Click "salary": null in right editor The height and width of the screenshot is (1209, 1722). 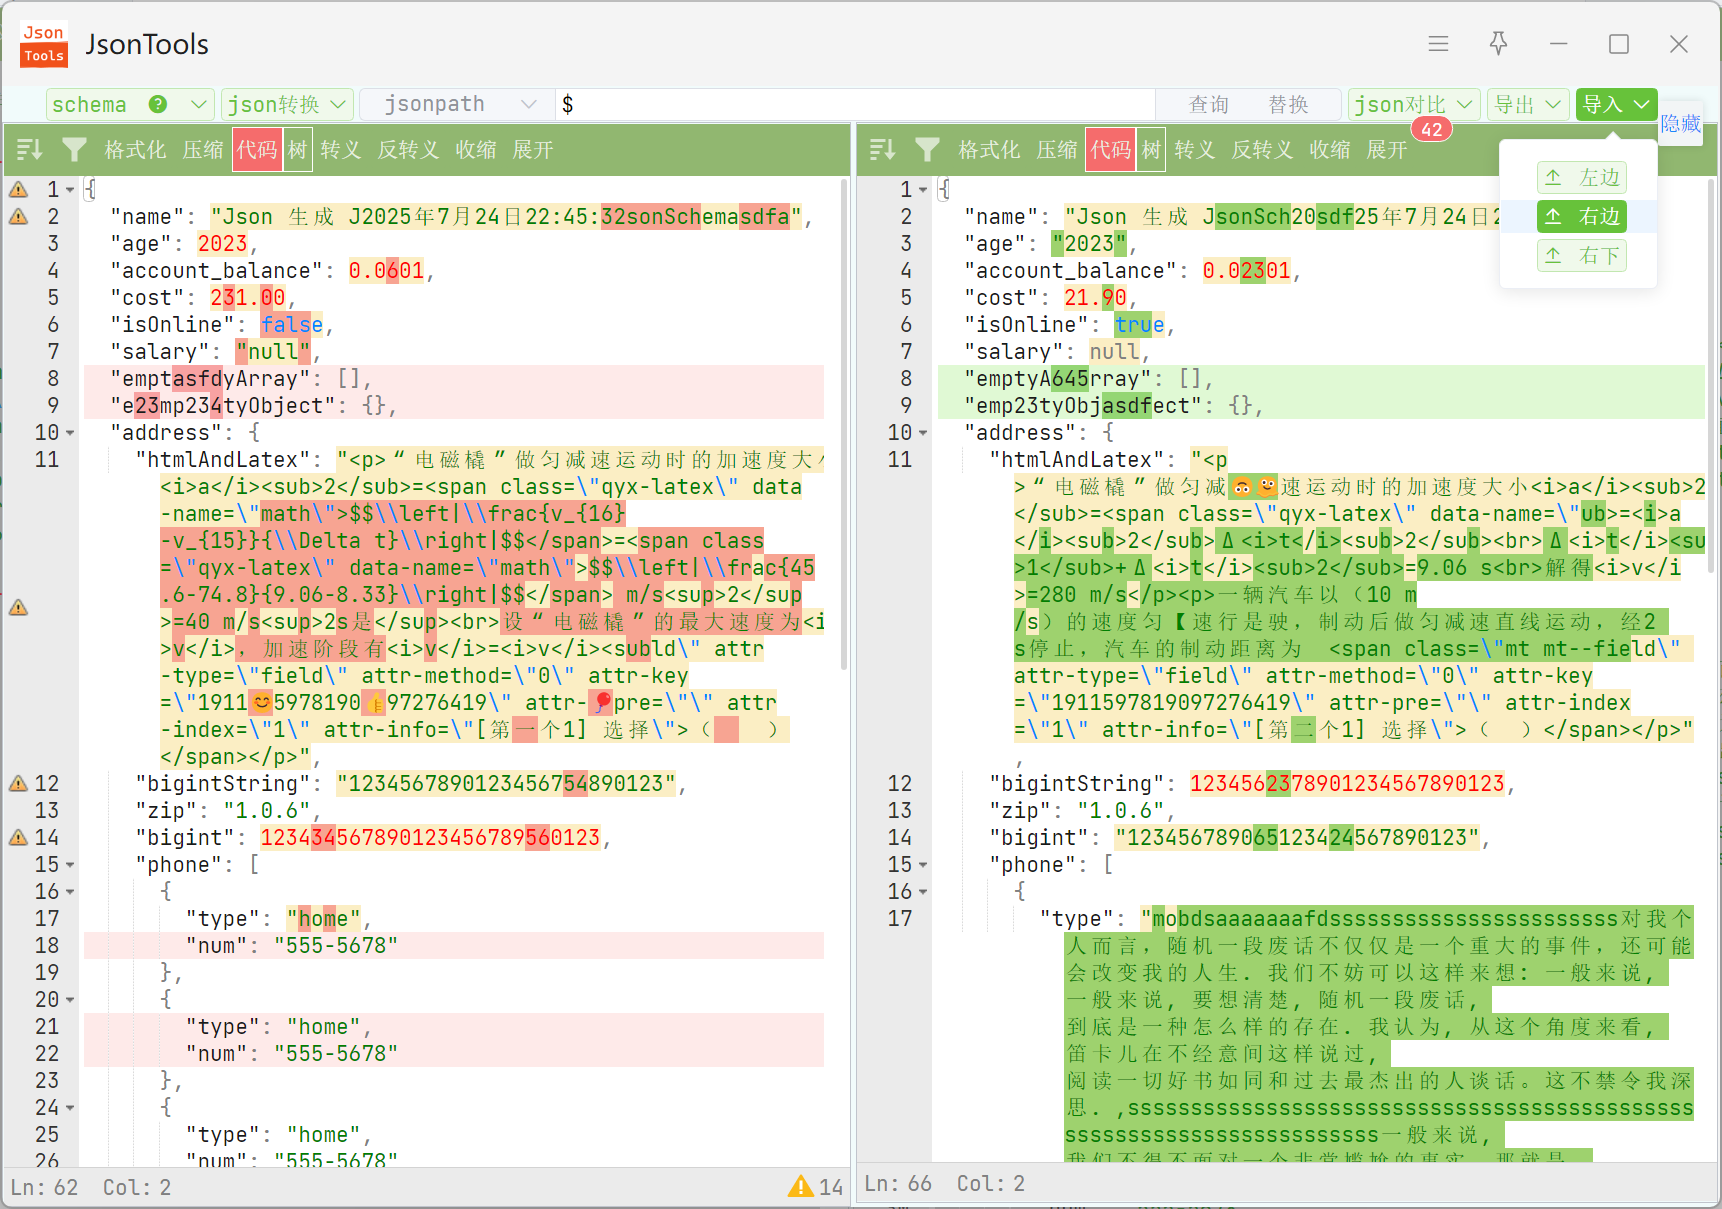tap(1057, 352)
